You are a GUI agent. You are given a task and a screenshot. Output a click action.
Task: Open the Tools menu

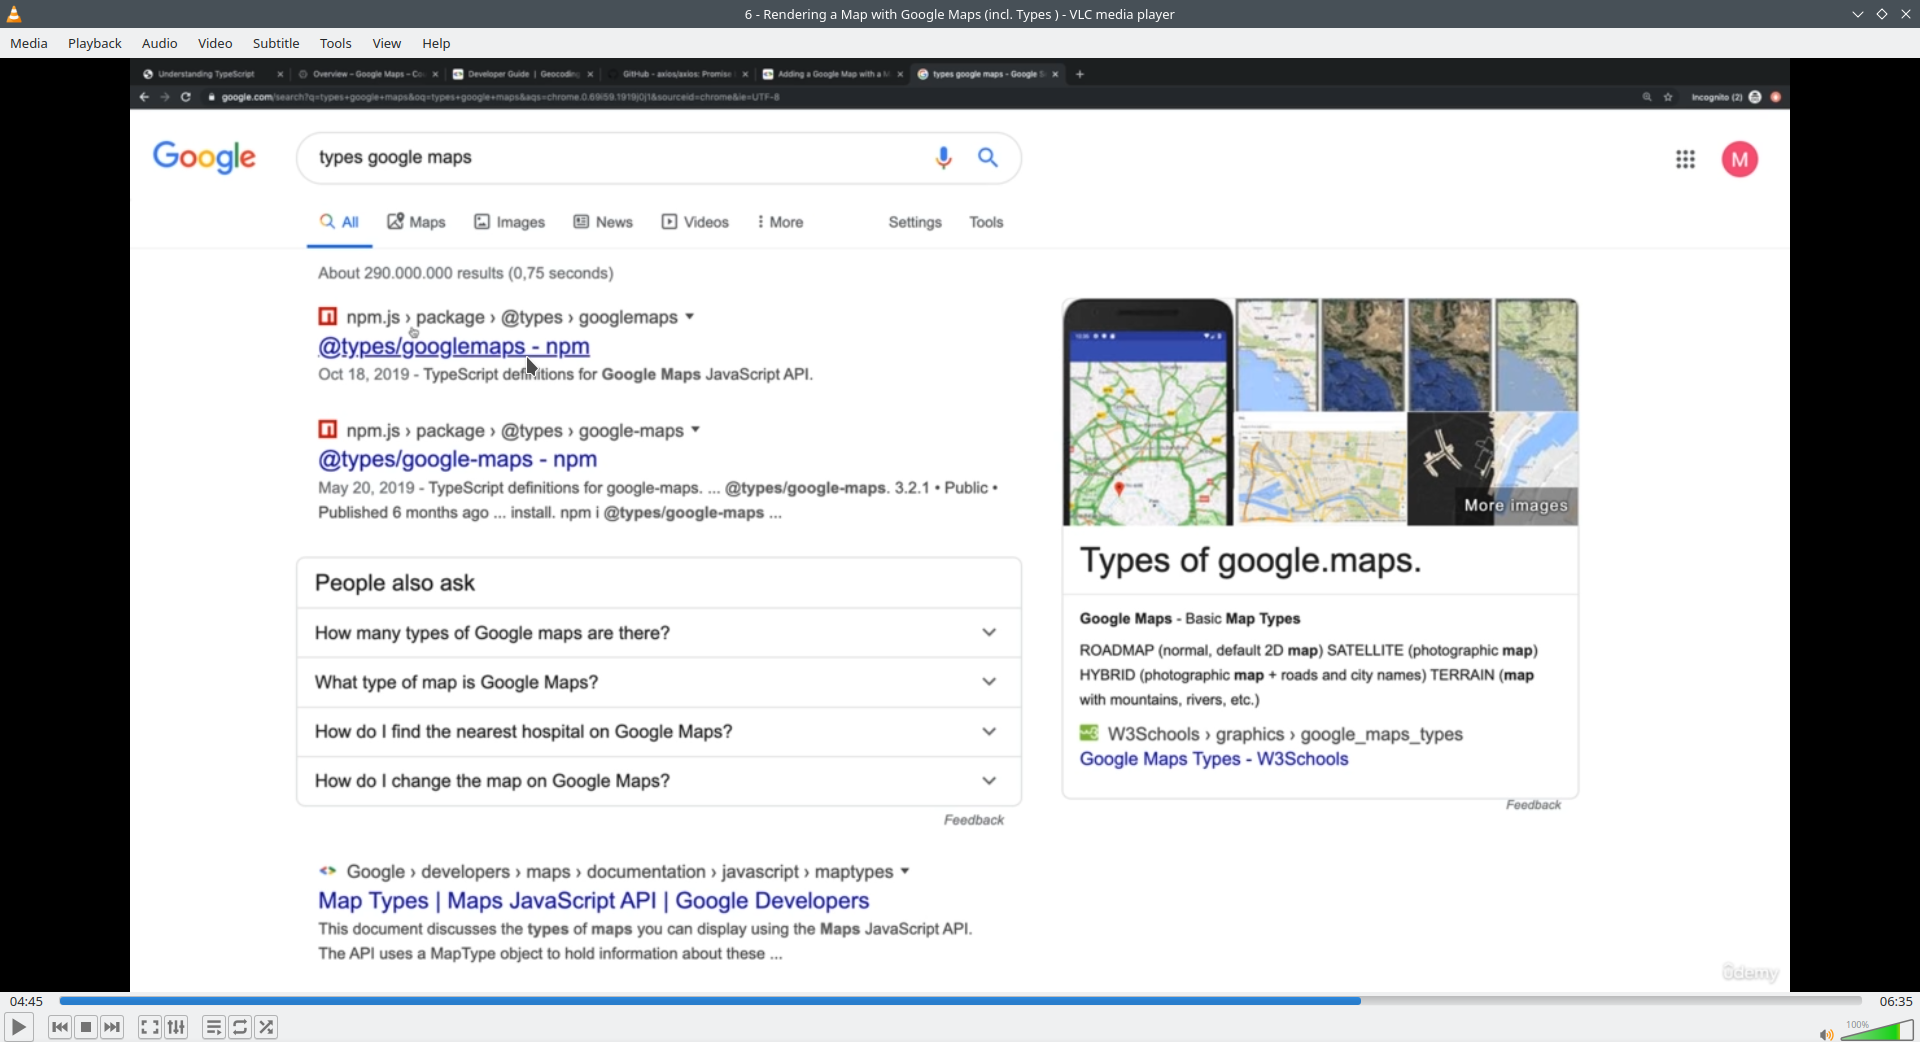tap(336, 43)
